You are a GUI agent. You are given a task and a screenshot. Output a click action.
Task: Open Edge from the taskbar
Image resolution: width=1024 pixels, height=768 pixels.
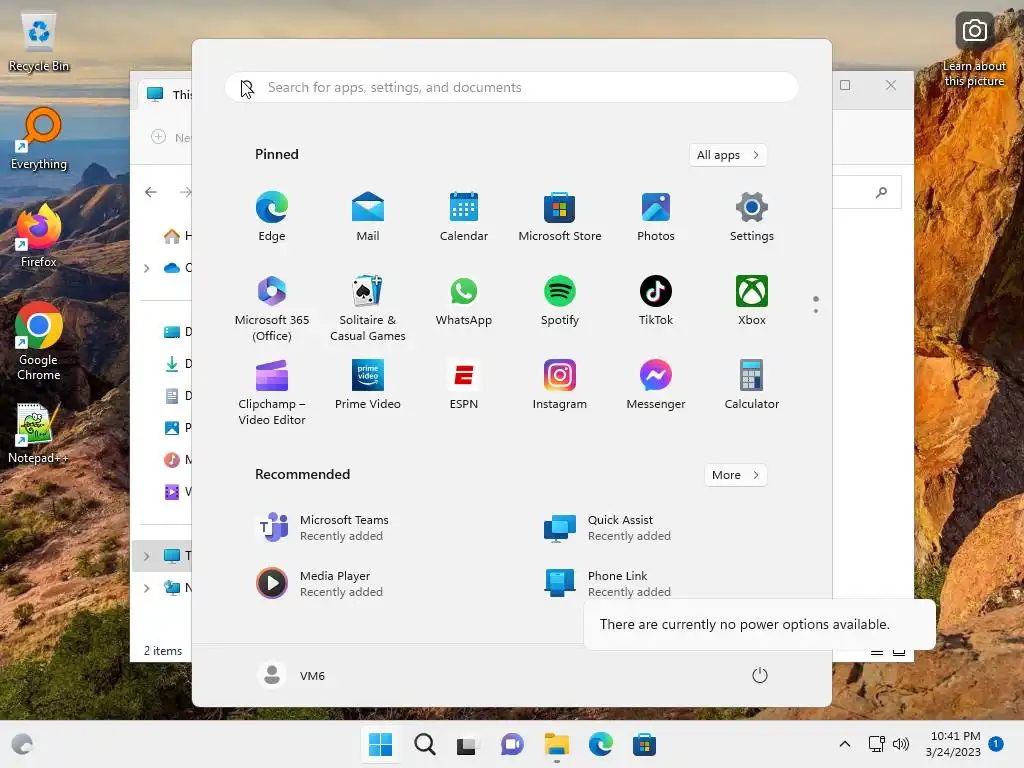[600, 744]
